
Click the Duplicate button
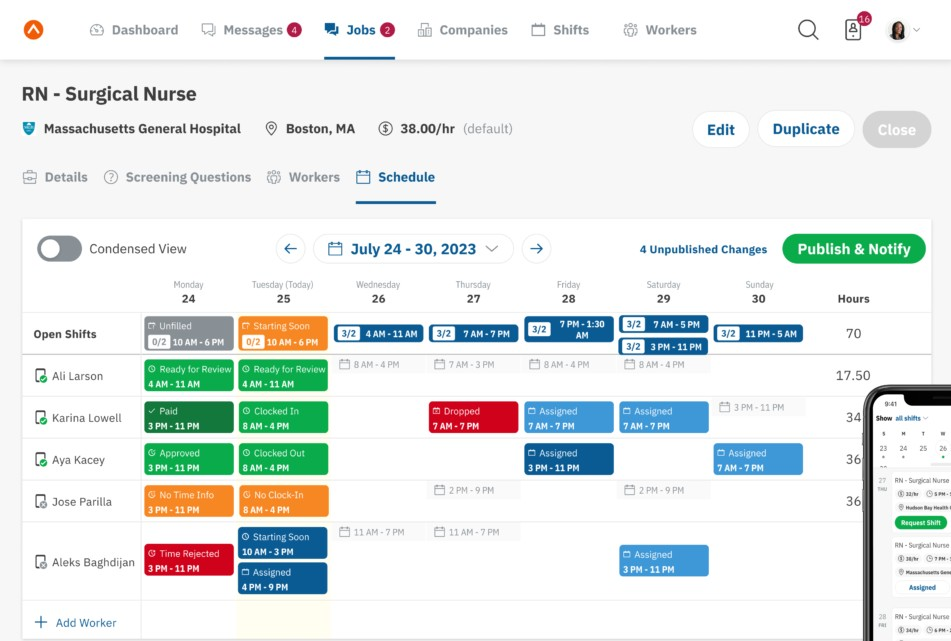click(x=806, y=129)
